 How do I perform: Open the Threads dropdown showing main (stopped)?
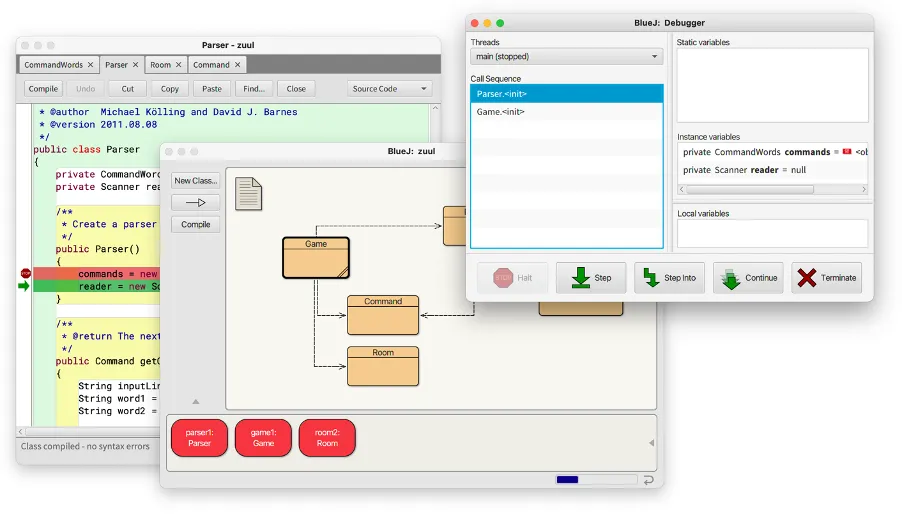click(x=567, y=56)
